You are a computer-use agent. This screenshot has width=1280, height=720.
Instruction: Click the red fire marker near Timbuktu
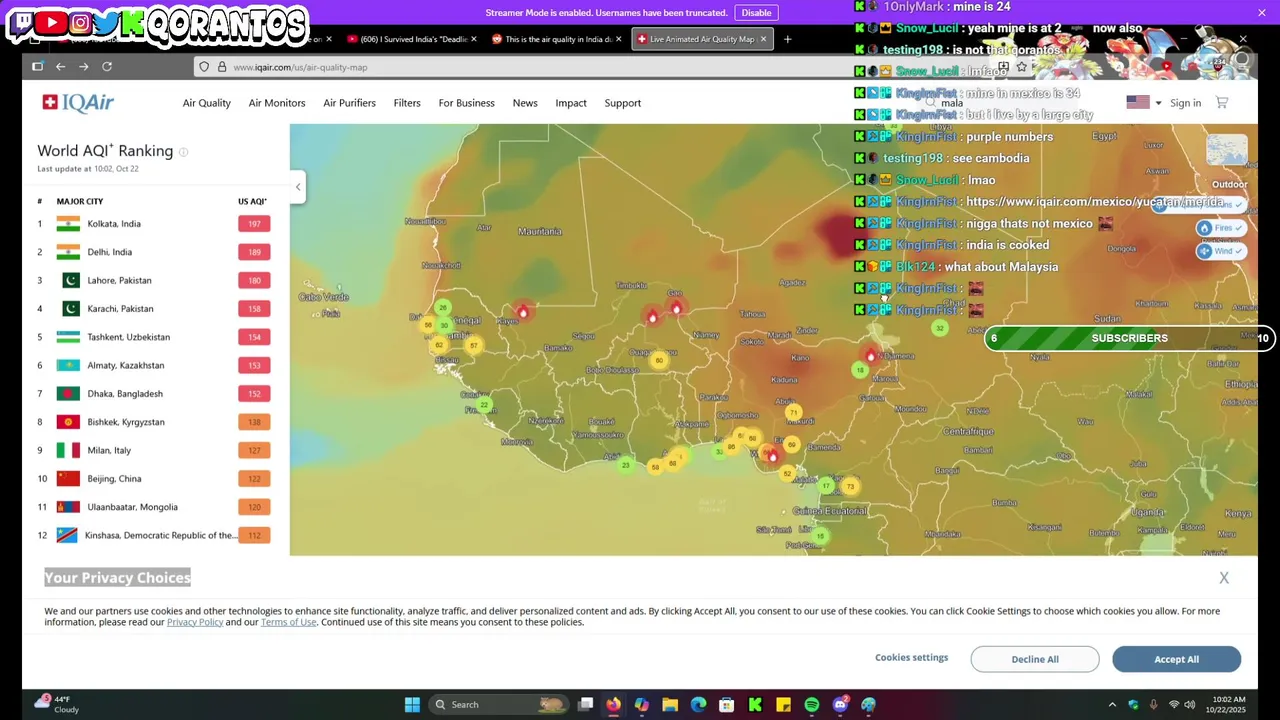(652, 316)
